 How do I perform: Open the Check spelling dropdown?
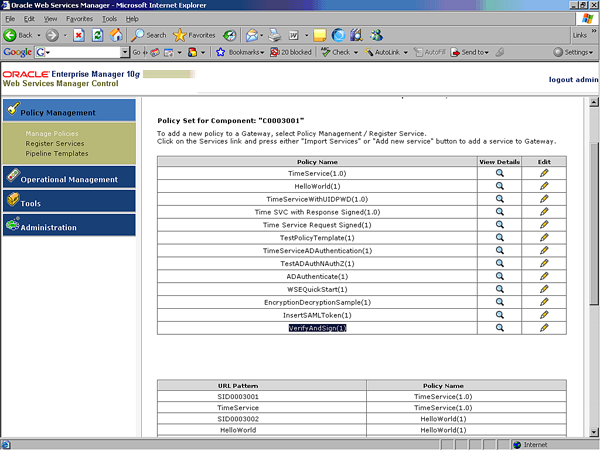(x=356, y=52)
